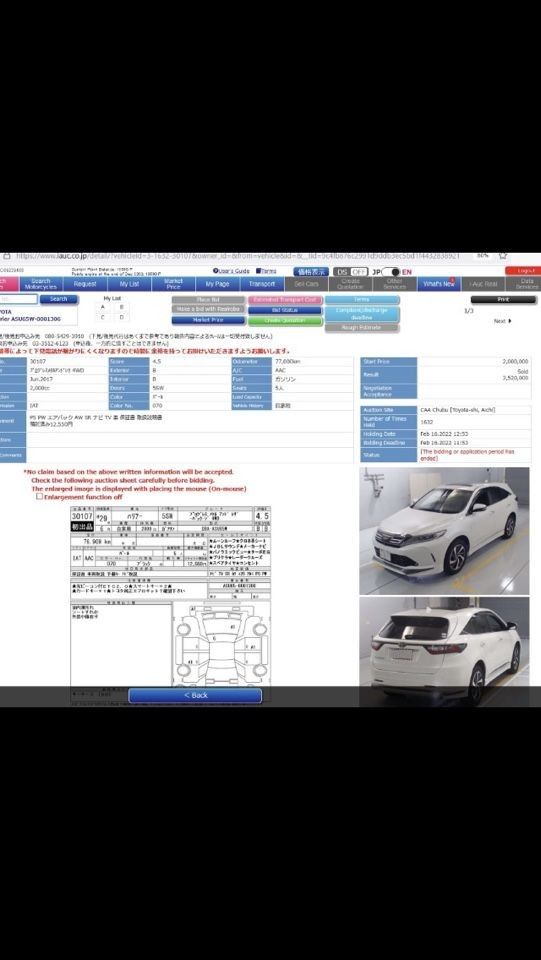Open the front view car photo
Screen dimensions: 541x960
click(444, 531)
